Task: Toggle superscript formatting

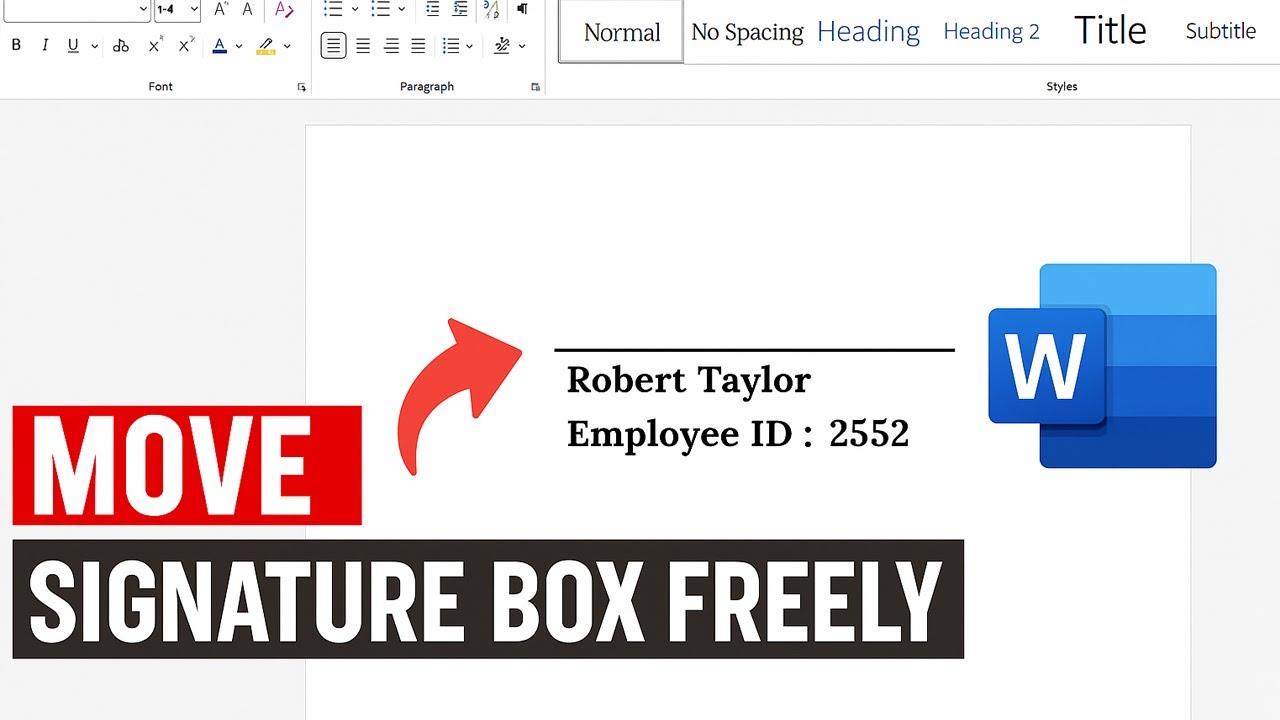Action: (186, 46)
